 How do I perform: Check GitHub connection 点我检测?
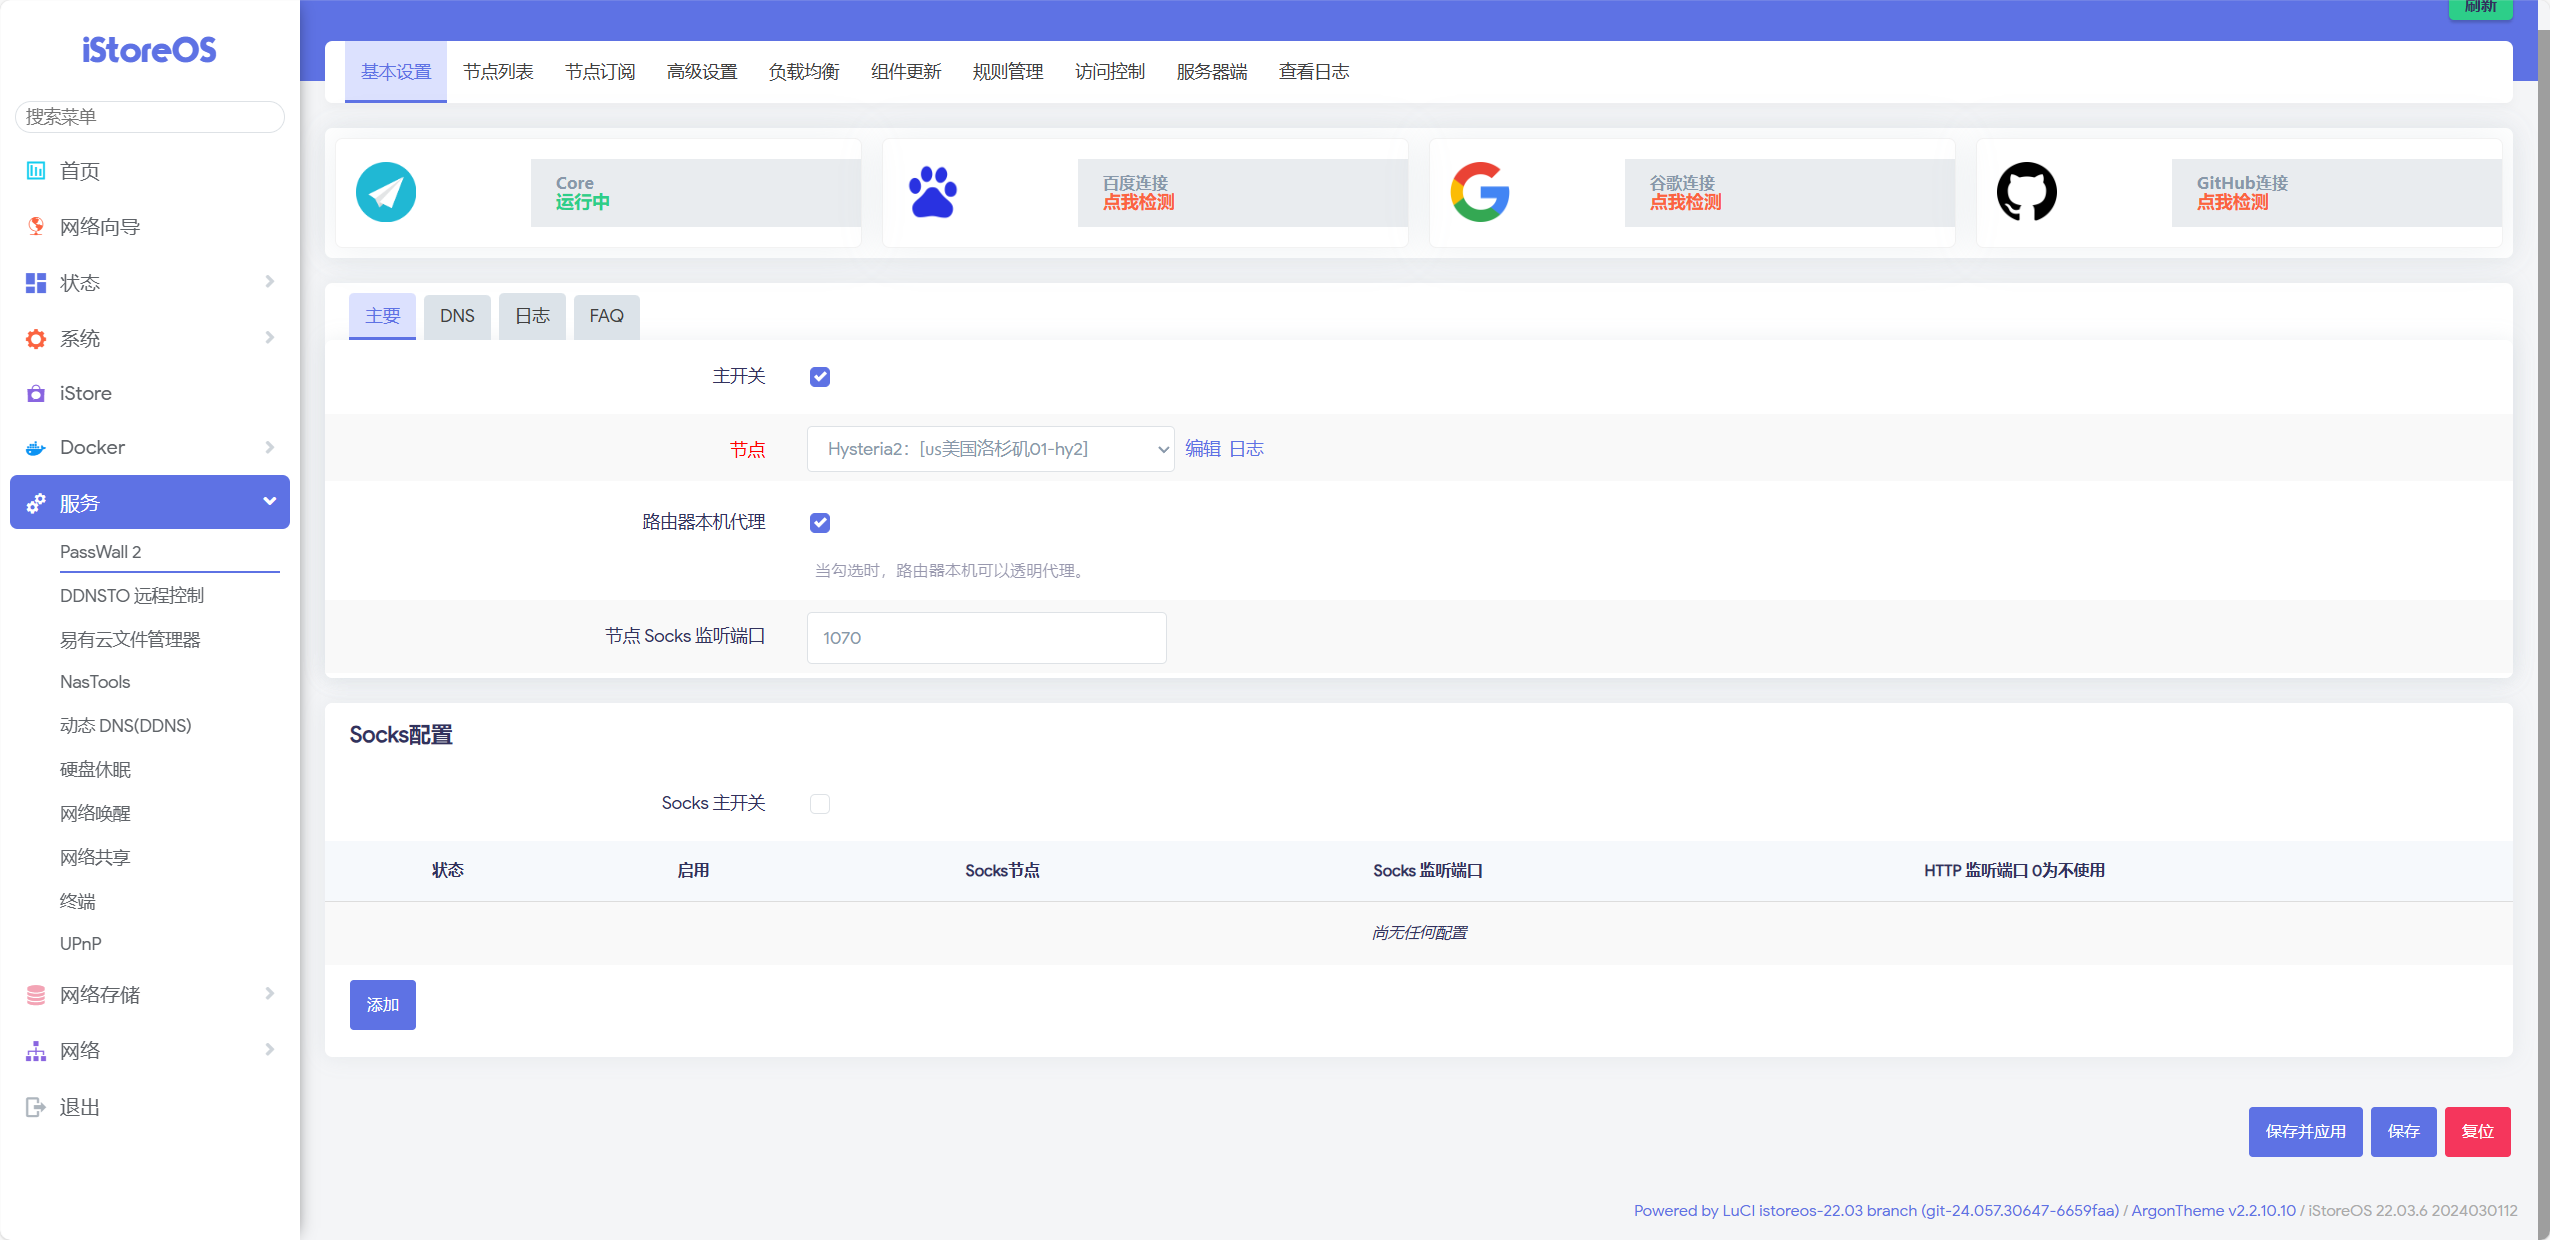[x=2233, y=202]
